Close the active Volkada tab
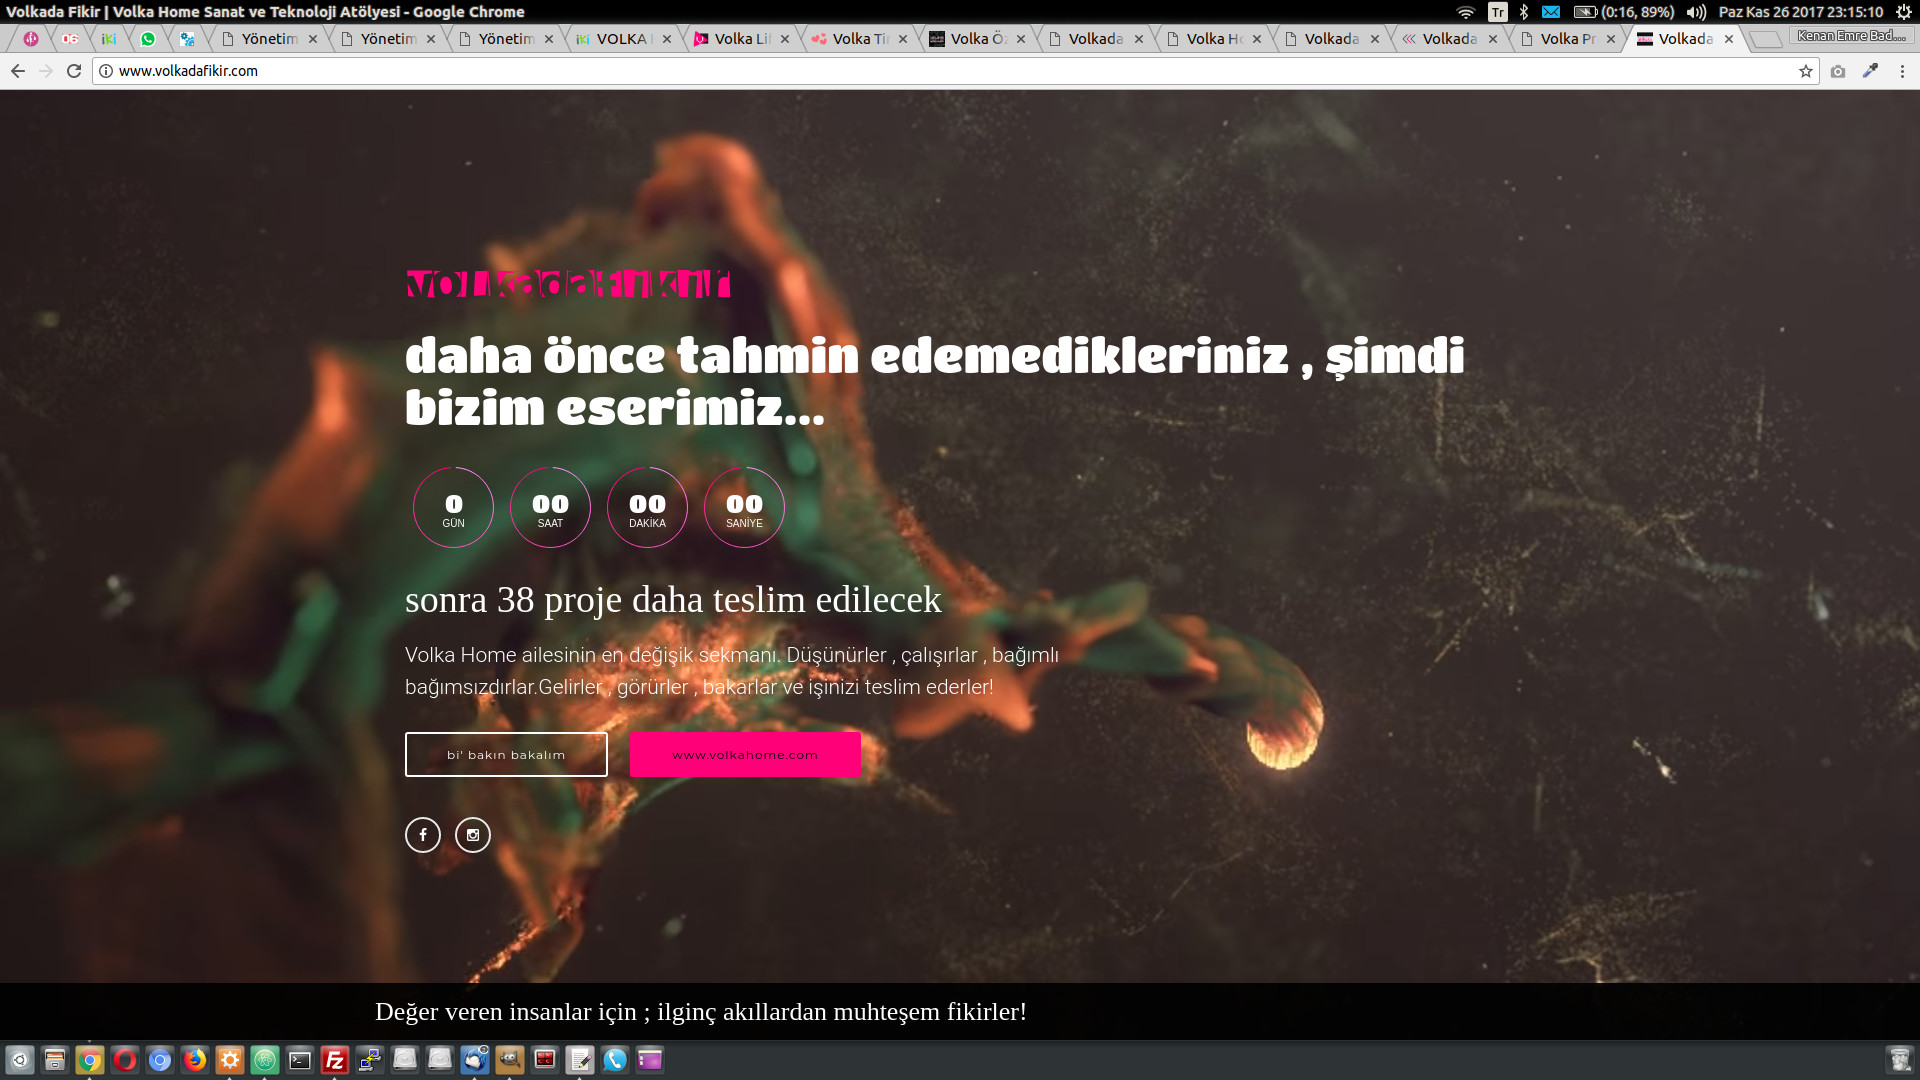The height and width of the screenshot is (1080, 1920). (1729, 39)
